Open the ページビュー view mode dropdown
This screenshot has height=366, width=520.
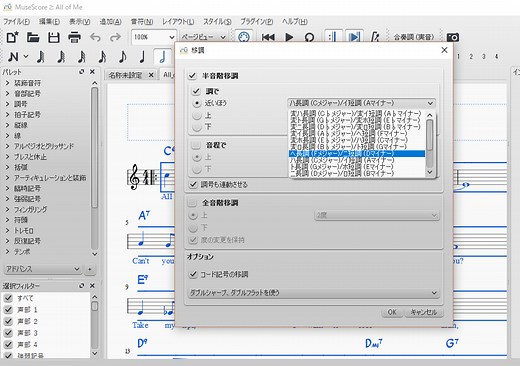pyautogui.click(x=203, y=37)
